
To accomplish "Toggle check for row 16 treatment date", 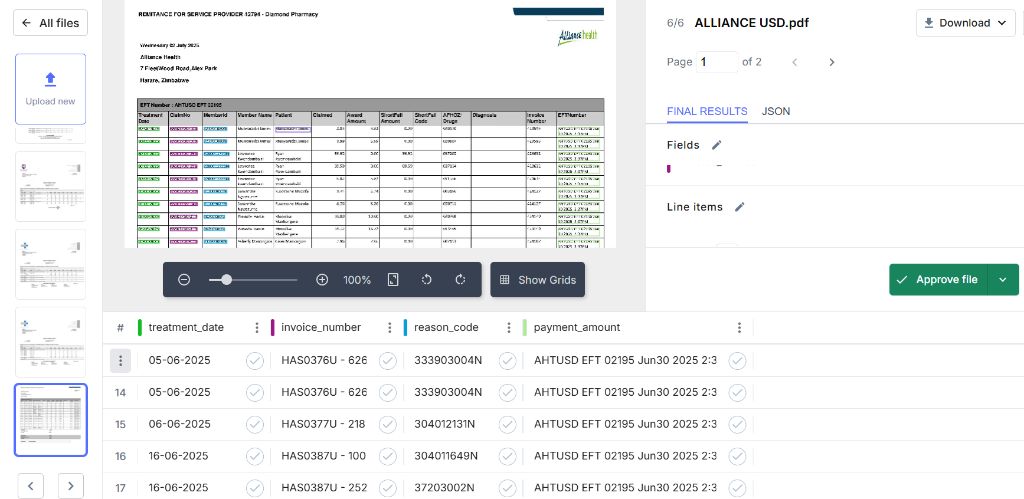I will click(x=255, y=456).
